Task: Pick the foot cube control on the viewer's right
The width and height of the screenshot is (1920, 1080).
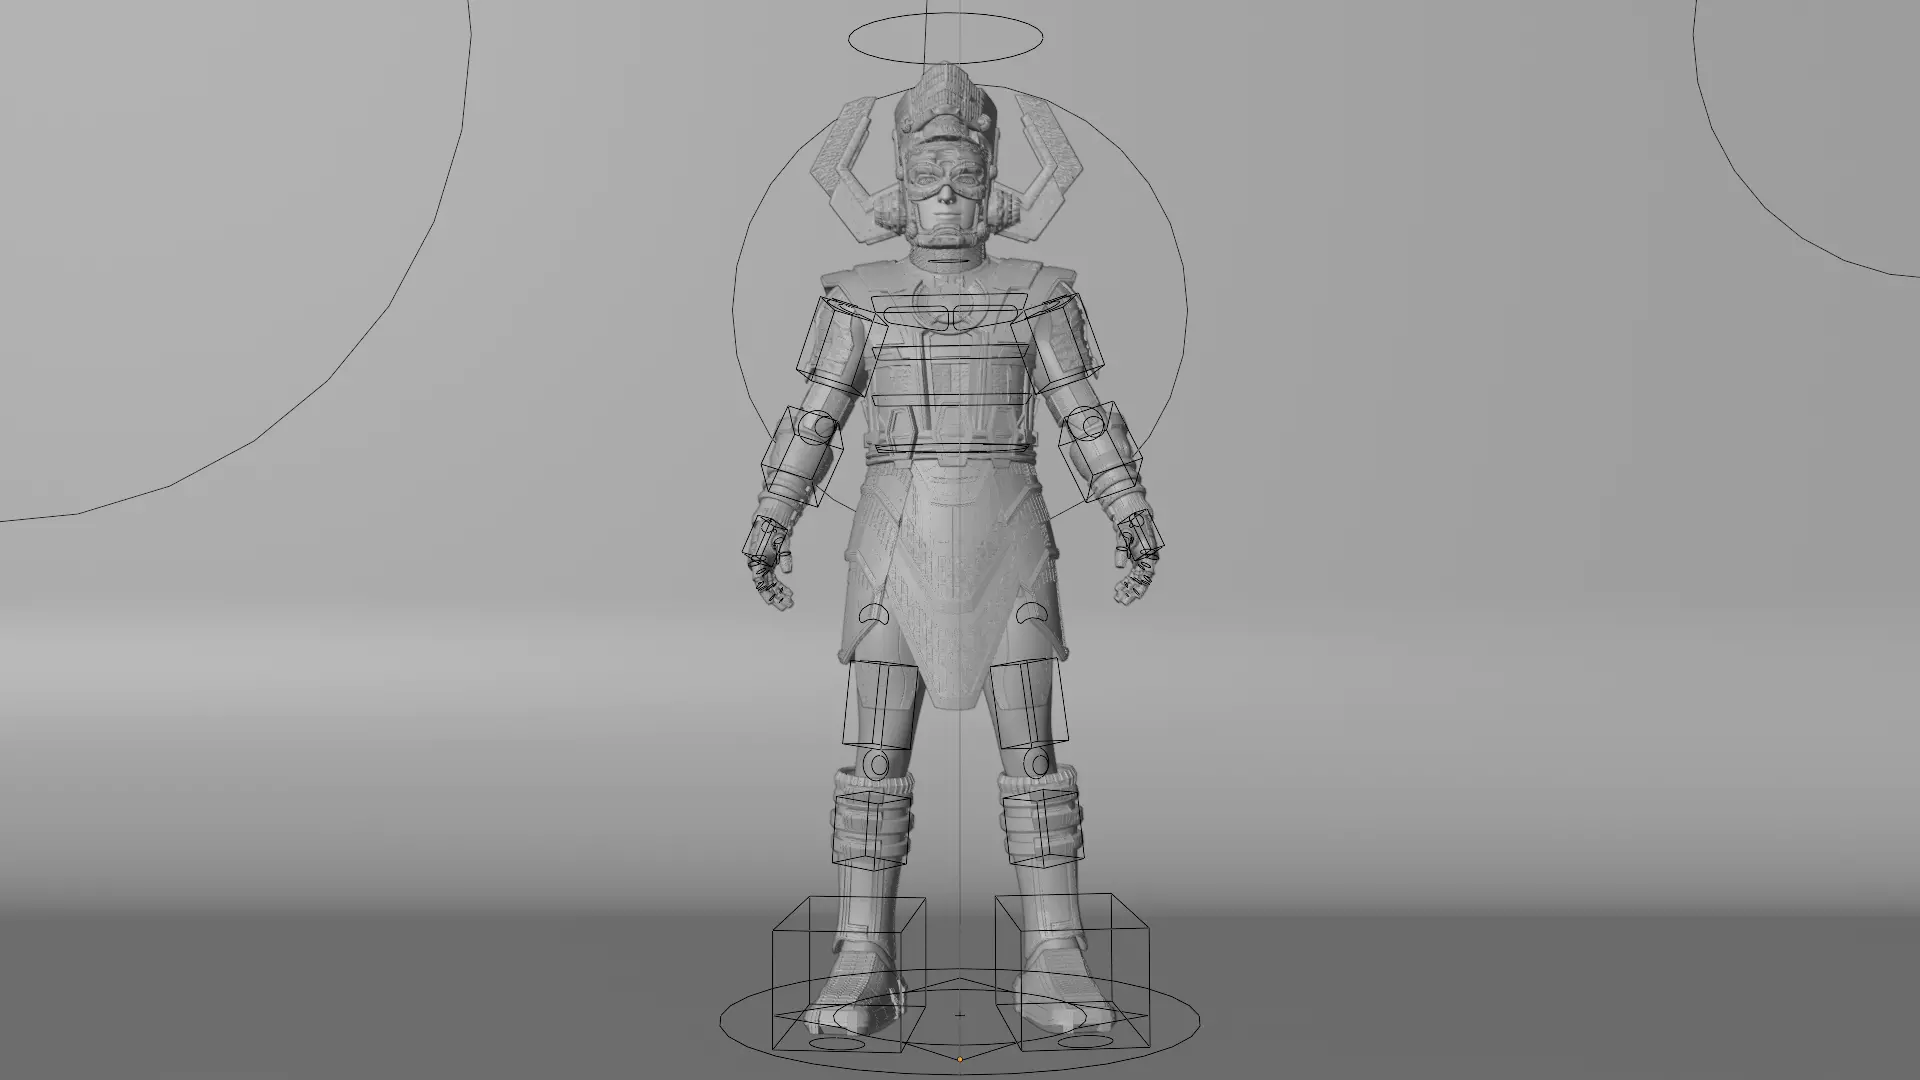Action: click(1071, 974)
